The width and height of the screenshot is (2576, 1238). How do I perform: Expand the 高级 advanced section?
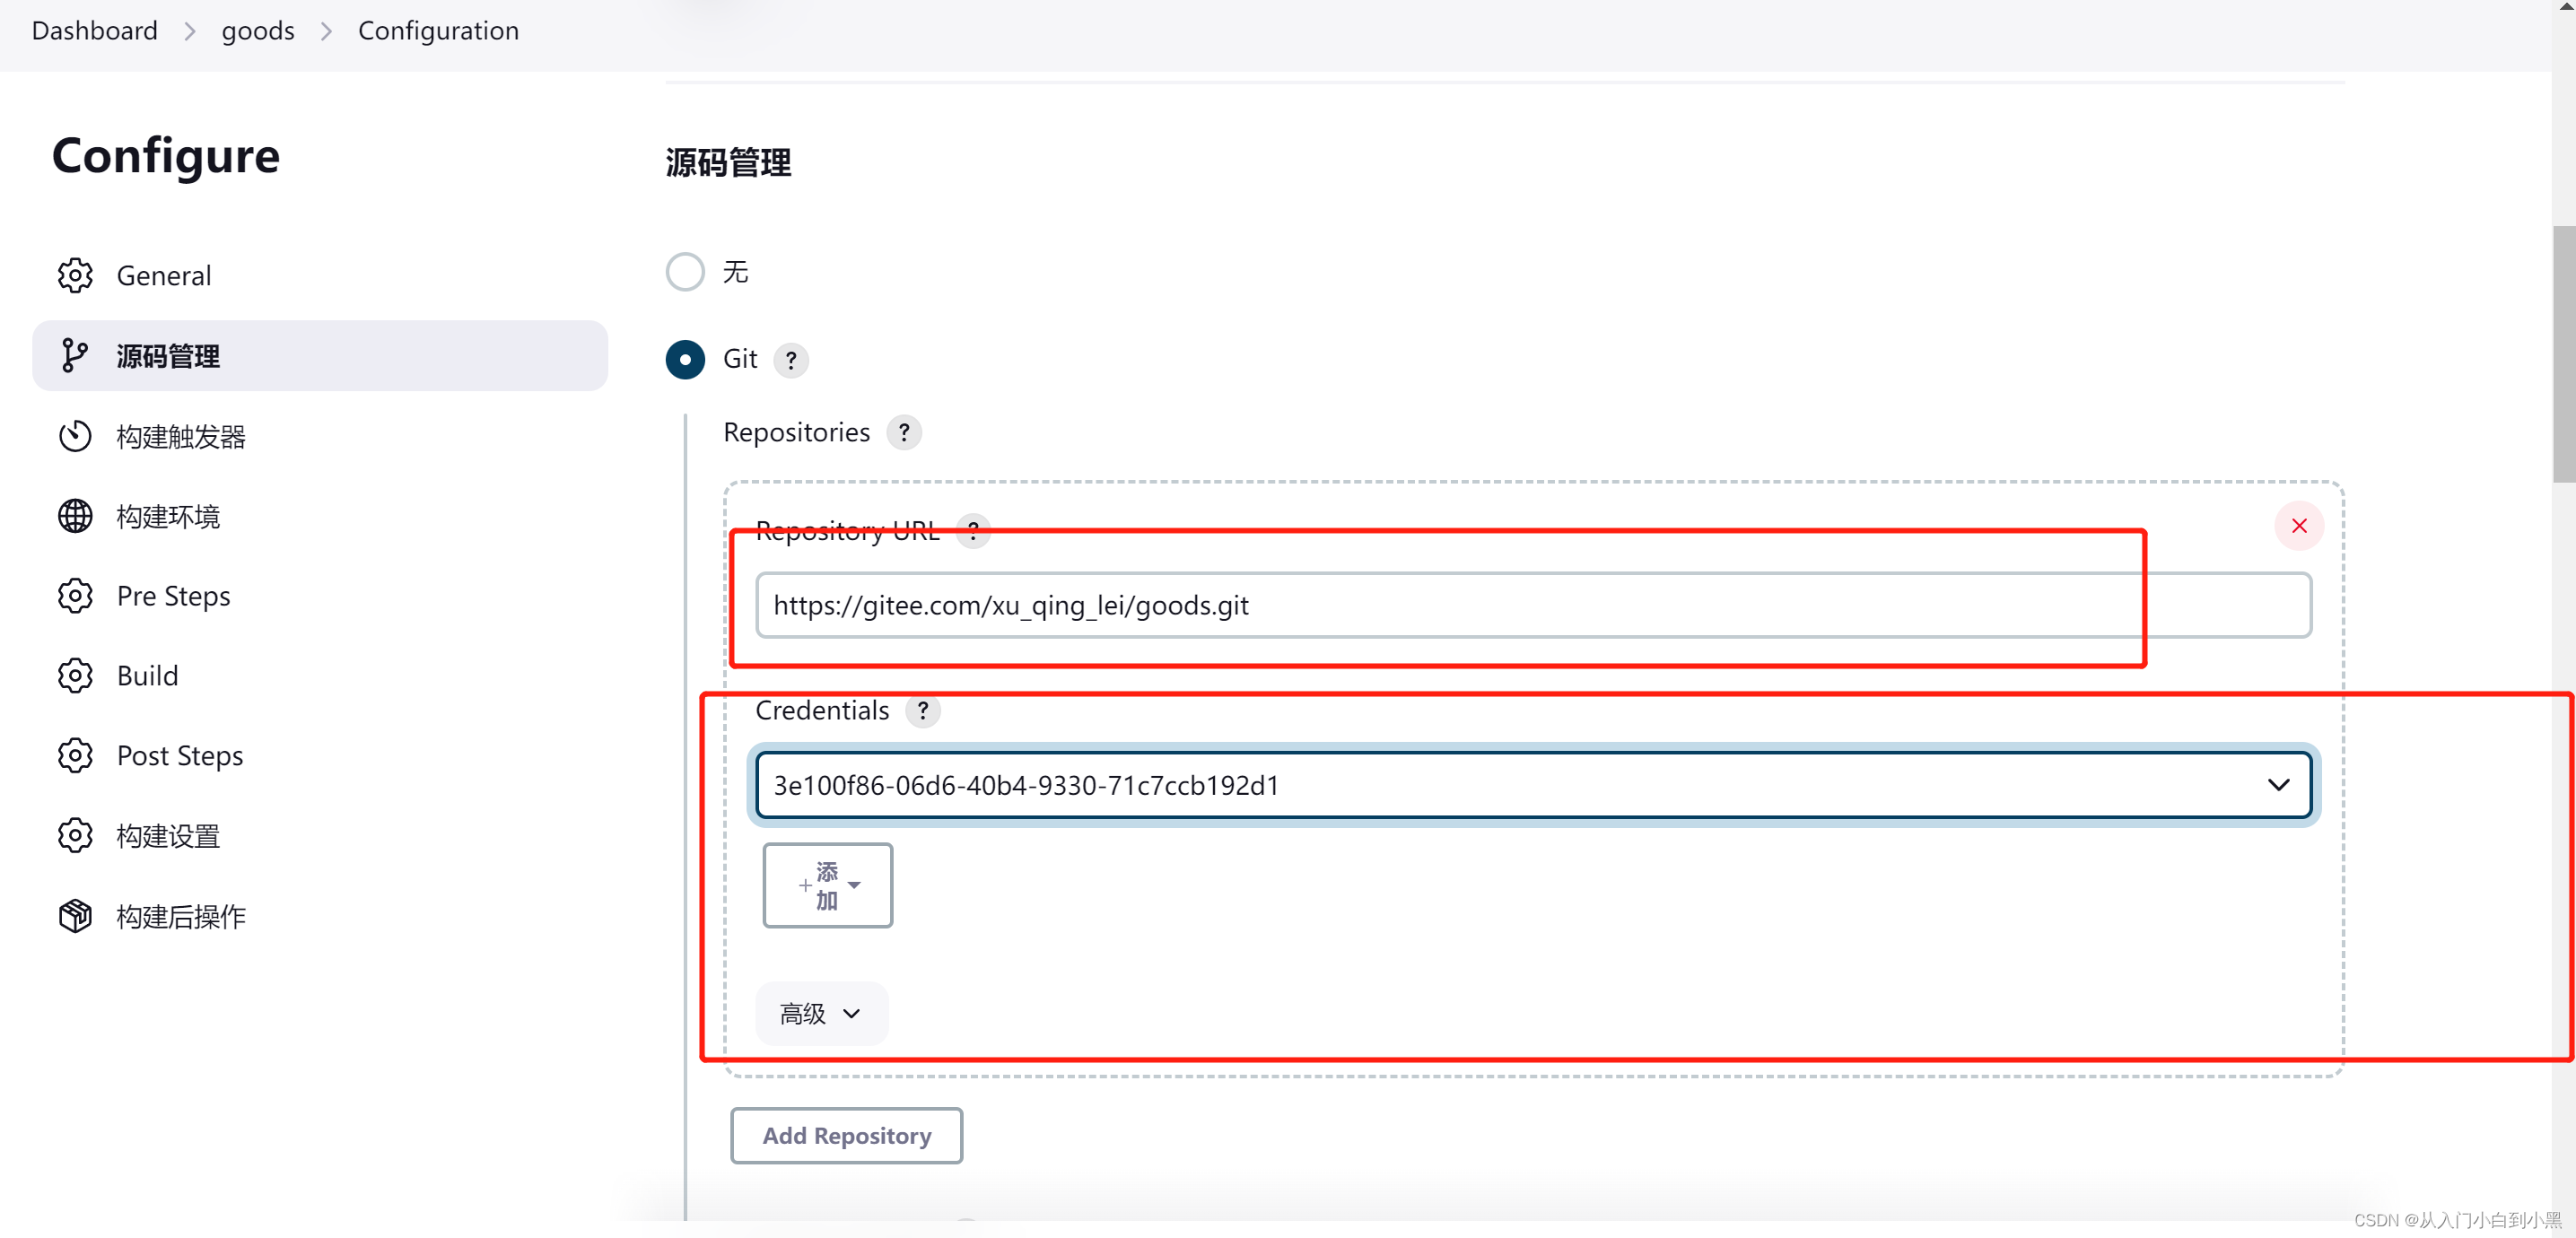point(821,1013)
